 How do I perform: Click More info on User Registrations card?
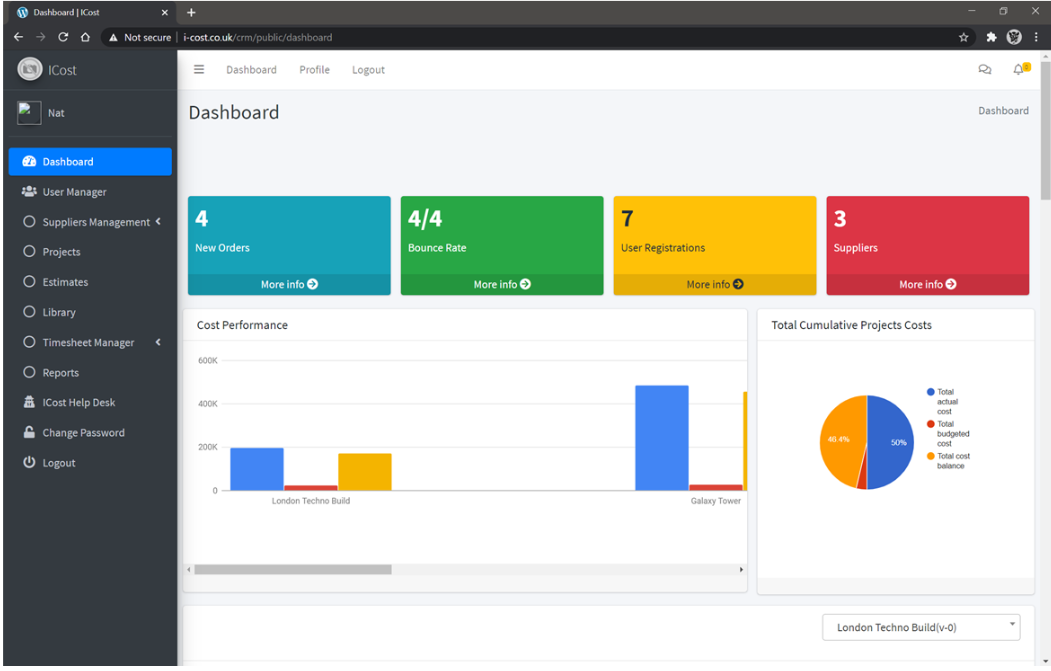pyautogui.click(x=714, y=285)
